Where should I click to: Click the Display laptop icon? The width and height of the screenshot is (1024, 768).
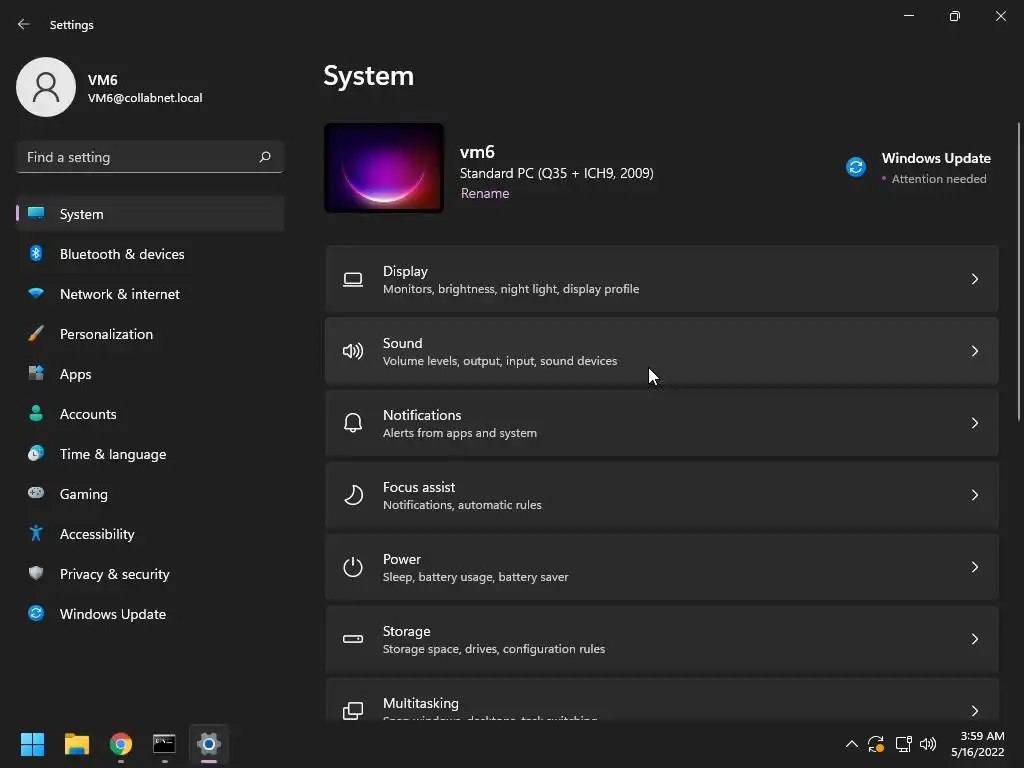[x=353, y=280]
